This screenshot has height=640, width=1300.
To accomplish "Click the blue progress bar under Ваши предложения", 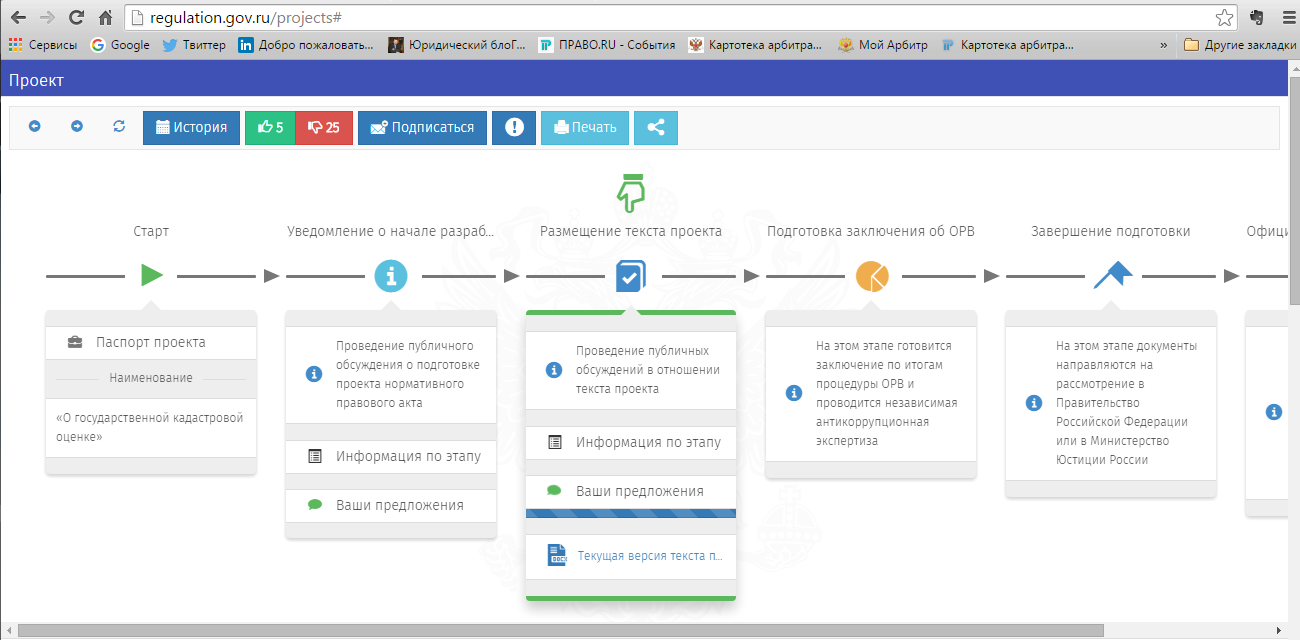I will point(631,512).
